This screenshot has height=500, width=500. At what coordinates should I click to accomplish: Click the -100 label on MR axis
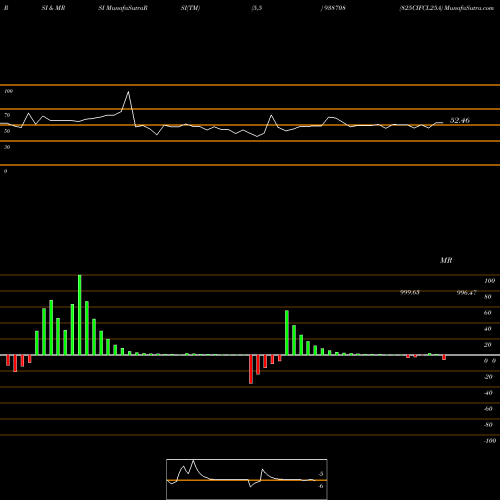tap(490, 441)
